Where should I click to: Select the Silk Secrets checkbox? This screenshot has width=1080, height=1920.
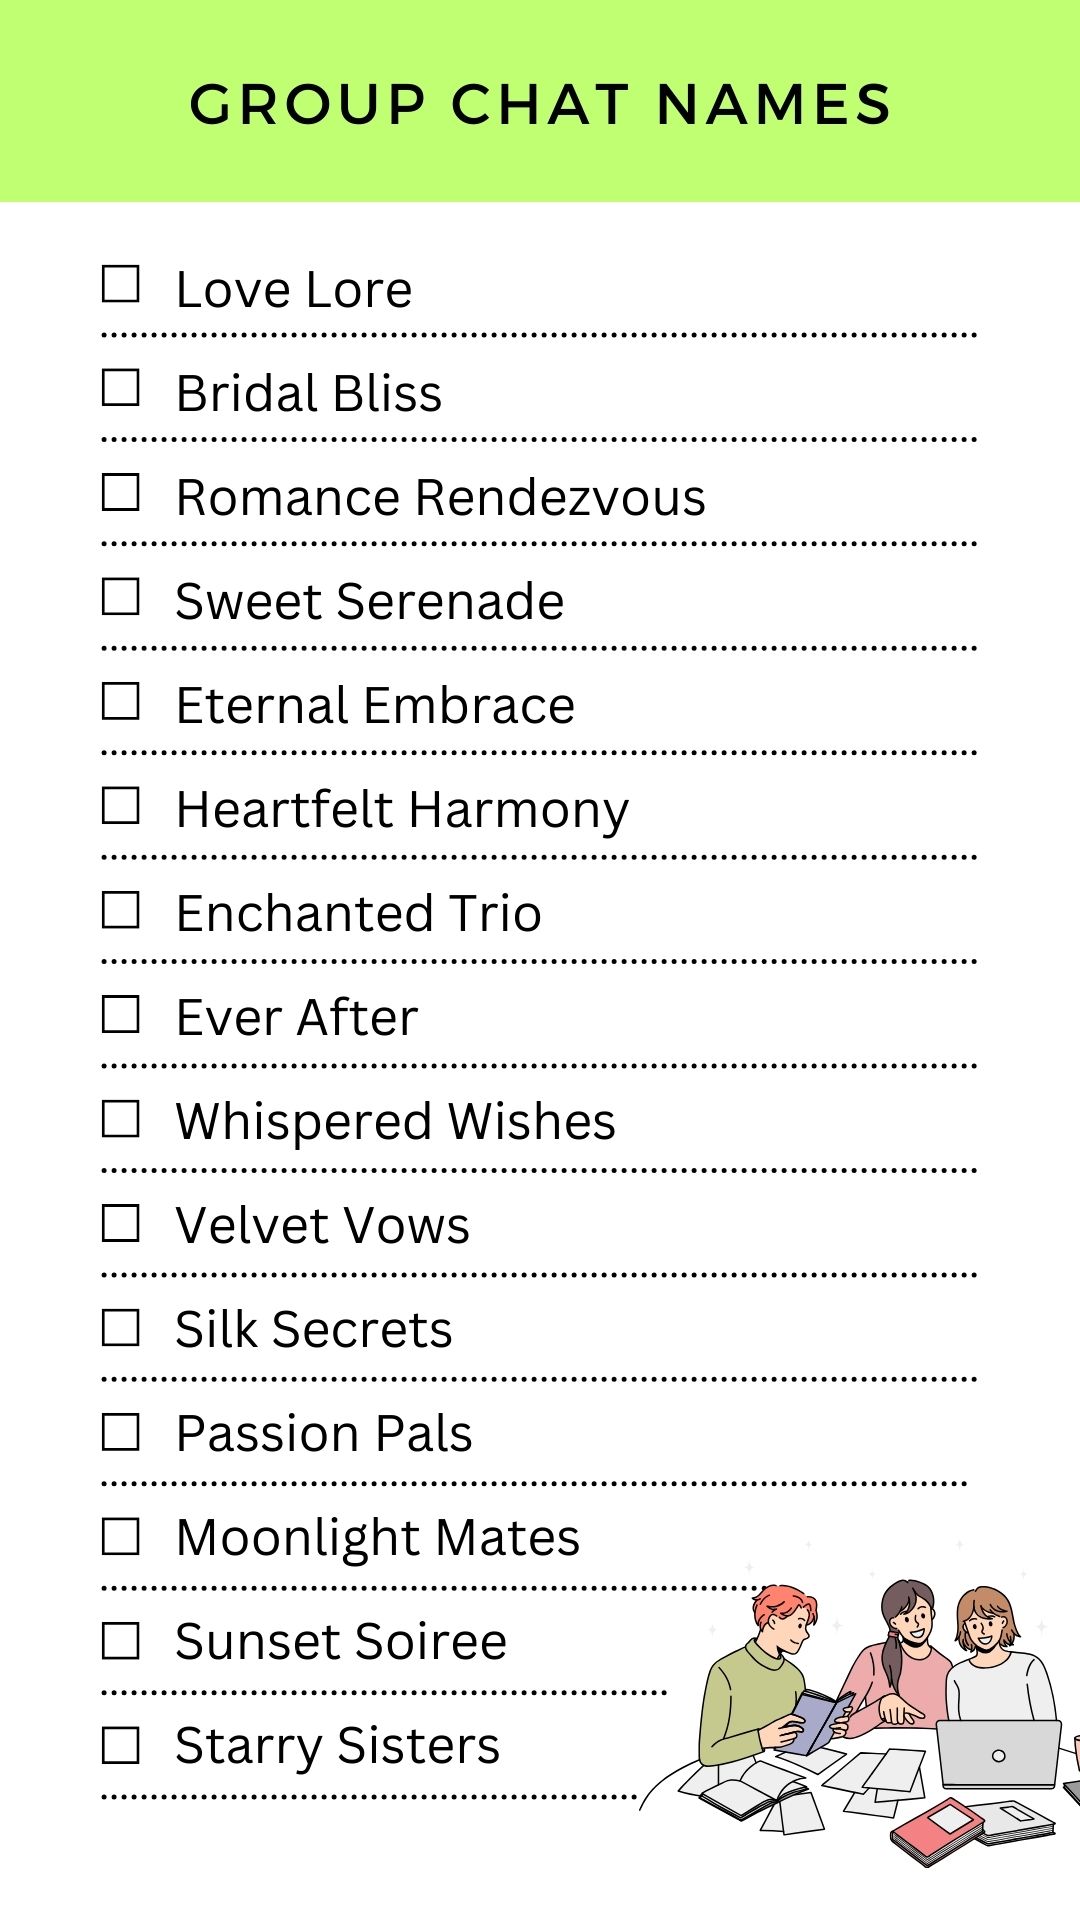(121, 1328)
